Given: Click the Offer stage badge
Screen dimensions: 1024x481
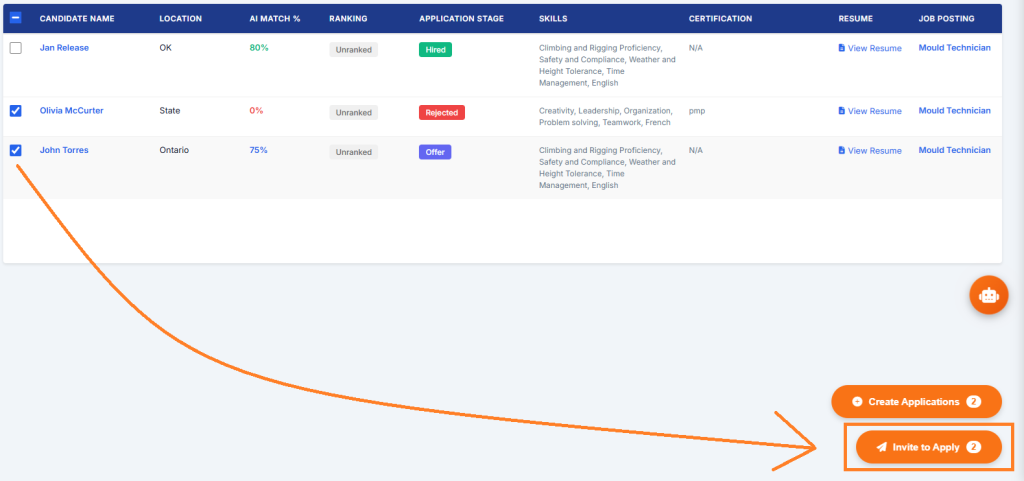Looking at the screenshot, I should click(x=435, y=152).
